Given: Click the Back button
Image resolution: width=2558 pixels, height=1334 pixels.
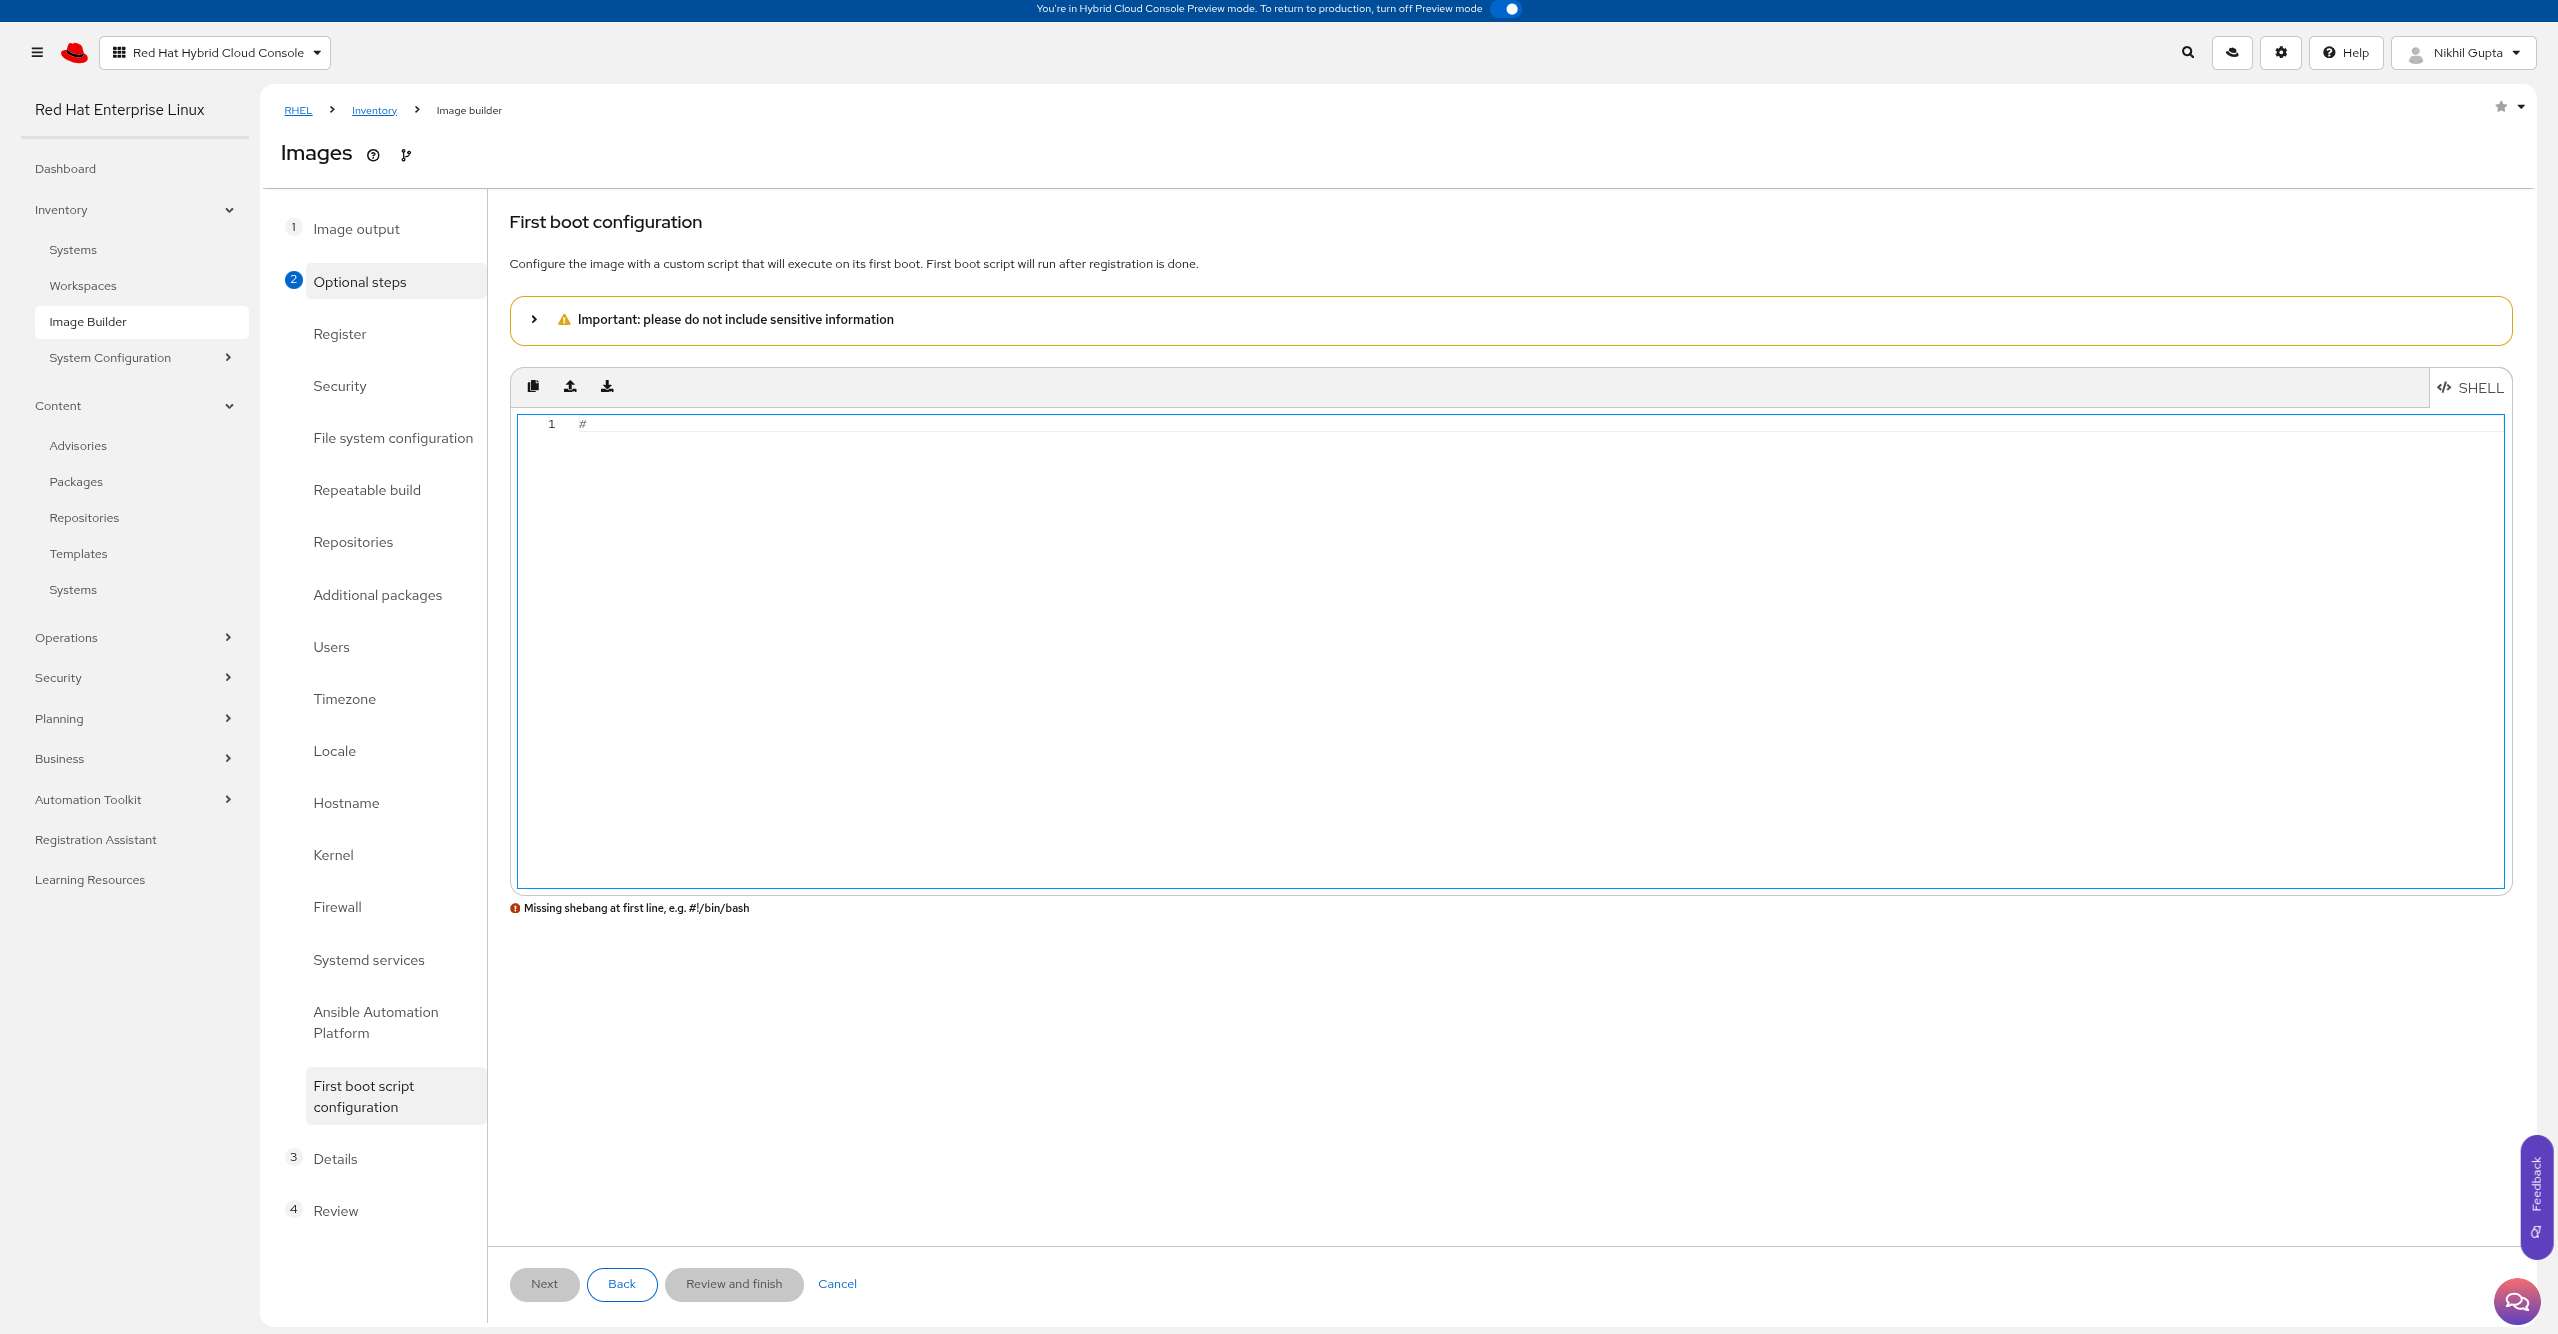Looking at the screenshot, I should [621, 1284].
